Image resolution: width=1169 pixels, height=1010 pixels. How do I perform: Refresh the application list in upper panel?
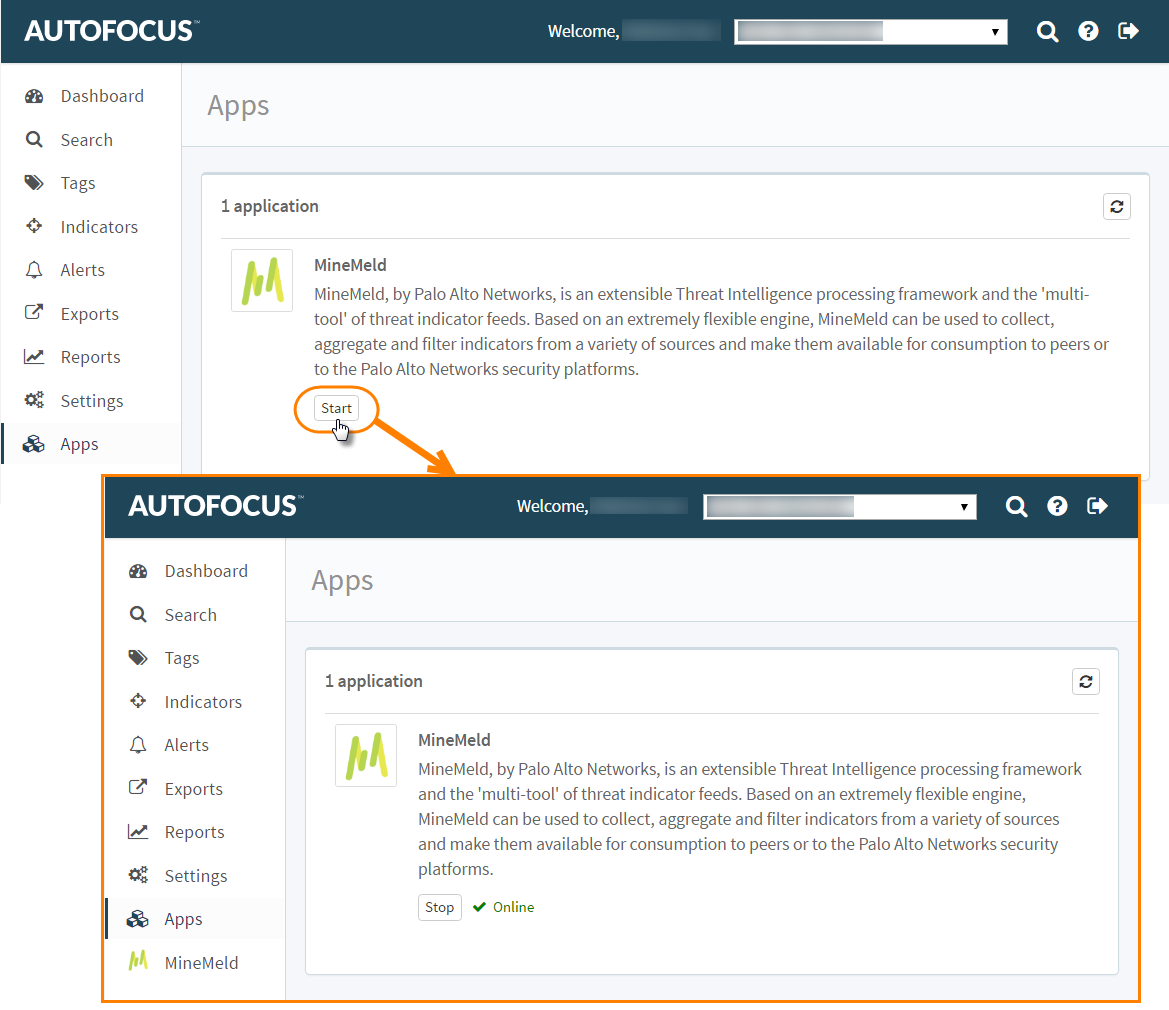(1117, 206)
